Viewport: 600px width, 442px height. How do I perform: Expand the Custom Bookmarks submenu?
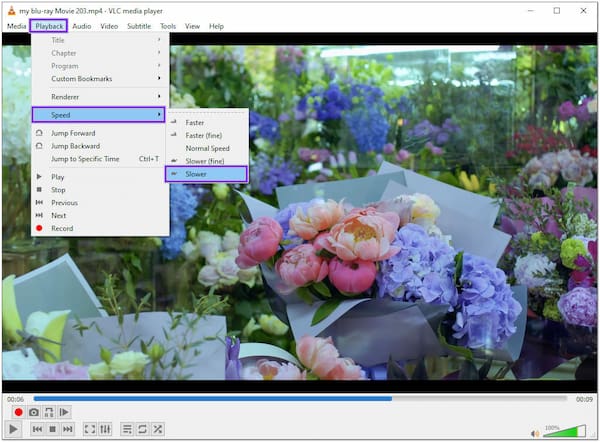[100, 79]
